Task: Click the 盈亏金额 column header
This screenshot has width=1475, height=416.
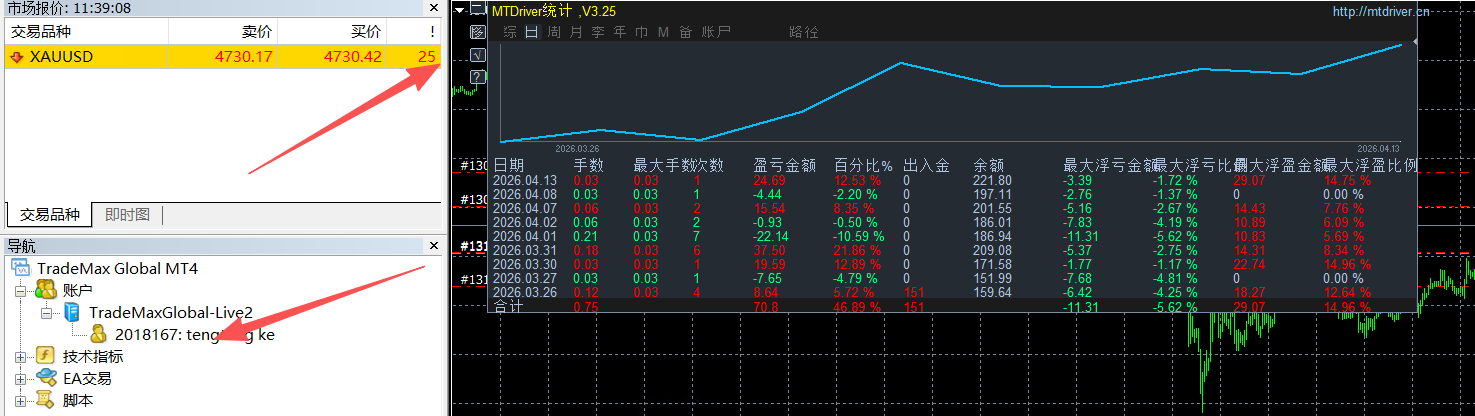Action: 784,165
